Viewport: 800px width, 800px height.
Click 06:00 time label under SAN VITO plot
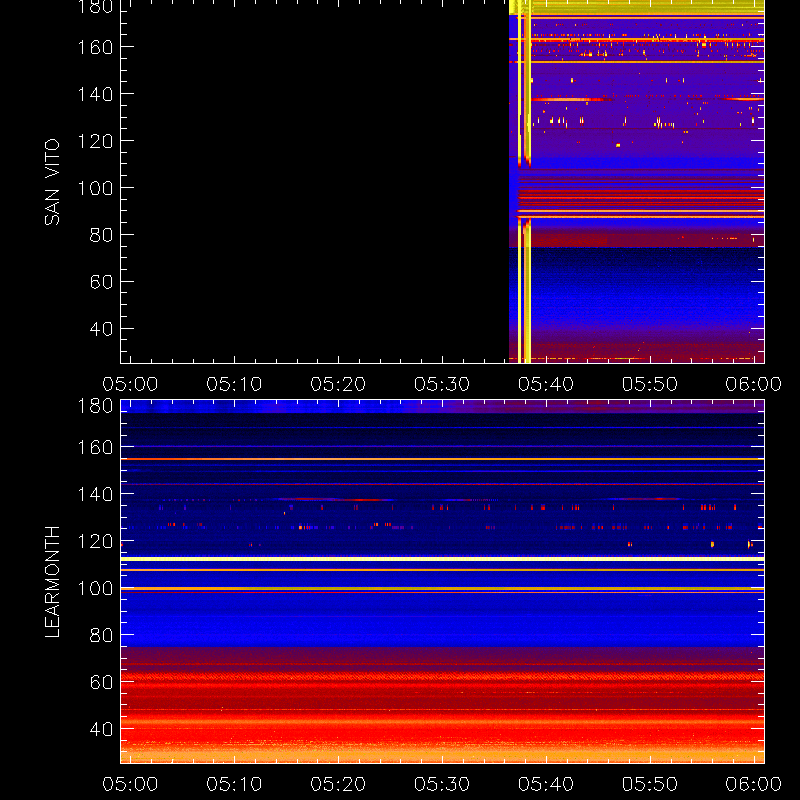click(754, 384)
